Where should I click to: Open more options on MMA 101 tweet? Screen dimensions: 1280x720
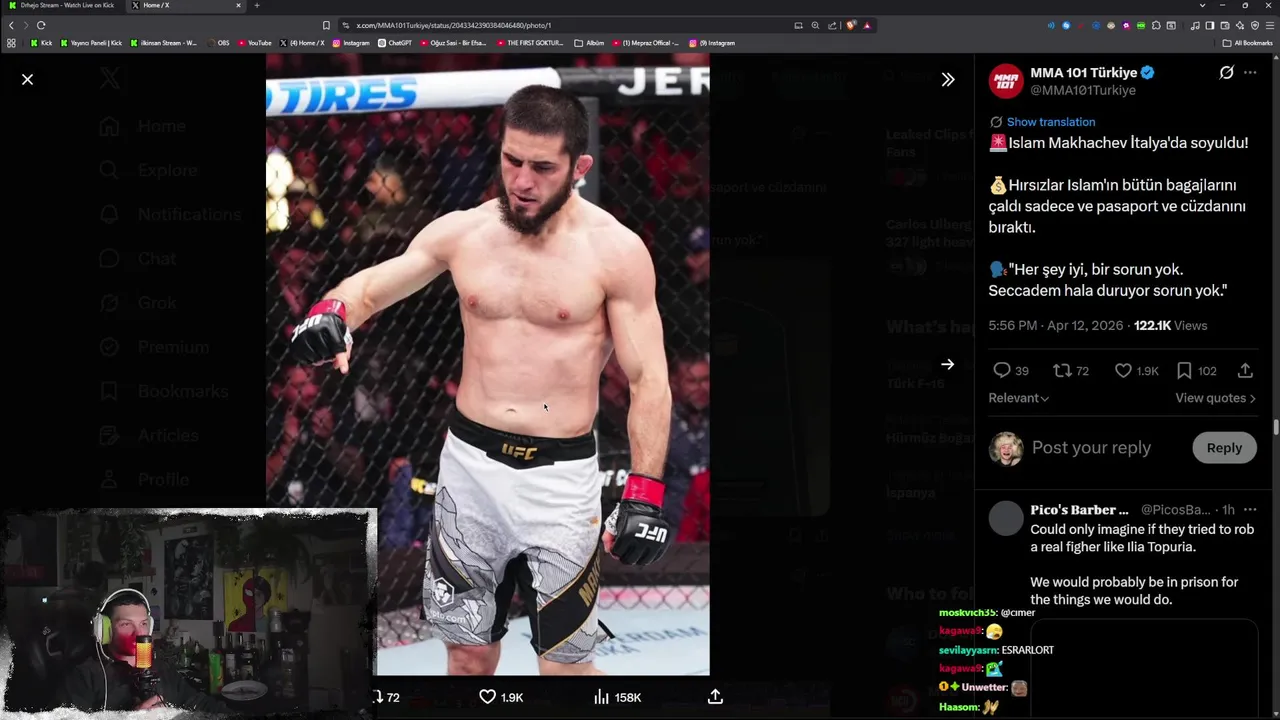1250,73
